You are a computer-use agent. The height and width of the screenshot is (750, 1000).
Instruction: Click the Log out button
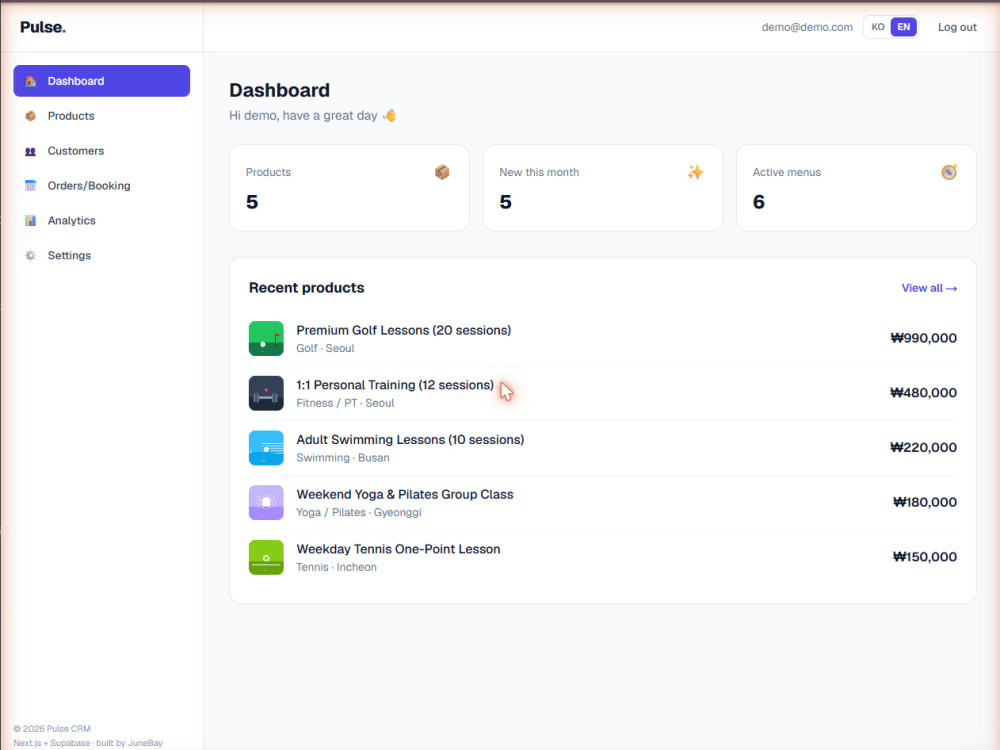[x=957, y=27]
